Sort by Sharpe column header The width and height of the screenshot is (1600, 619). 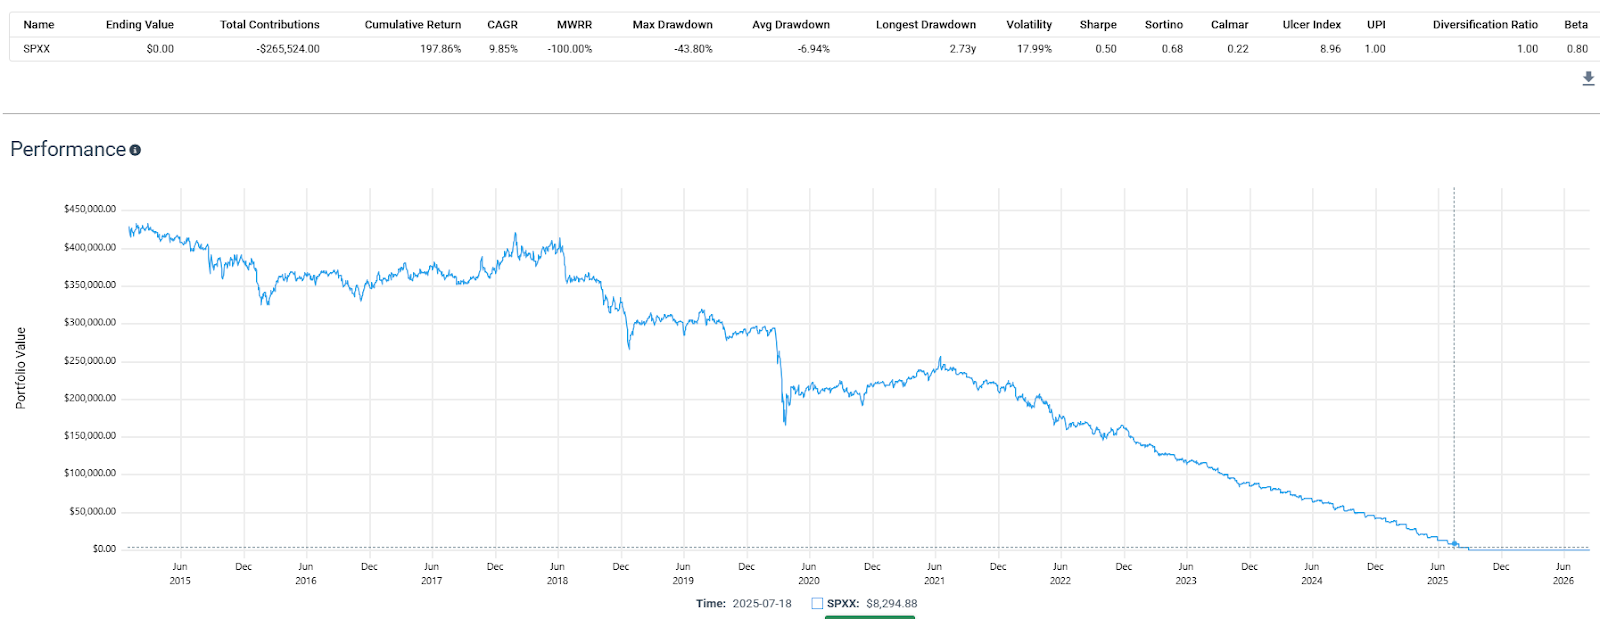[1098, 25]
